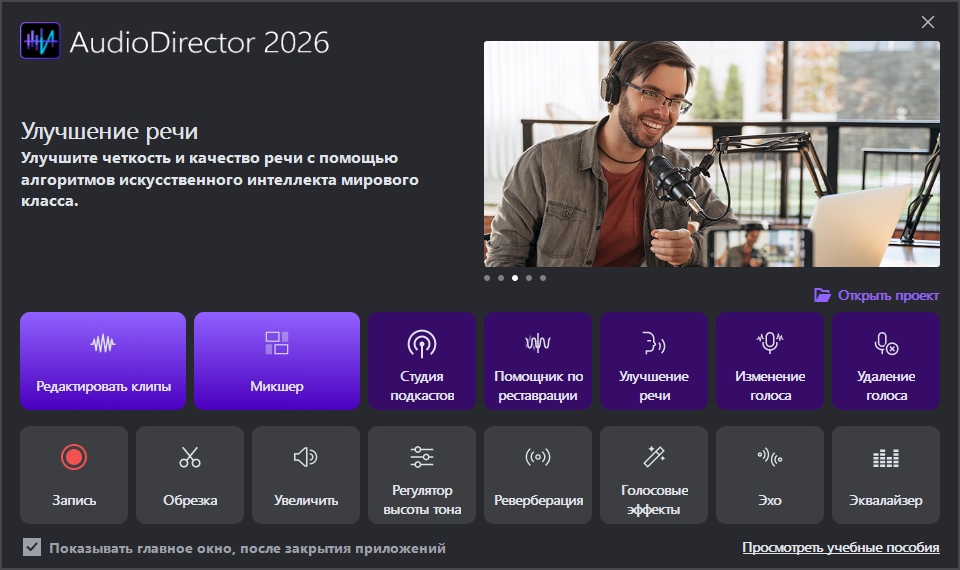Click the podcaster banner image
The image size is (960, 570).
click(711, 153)
